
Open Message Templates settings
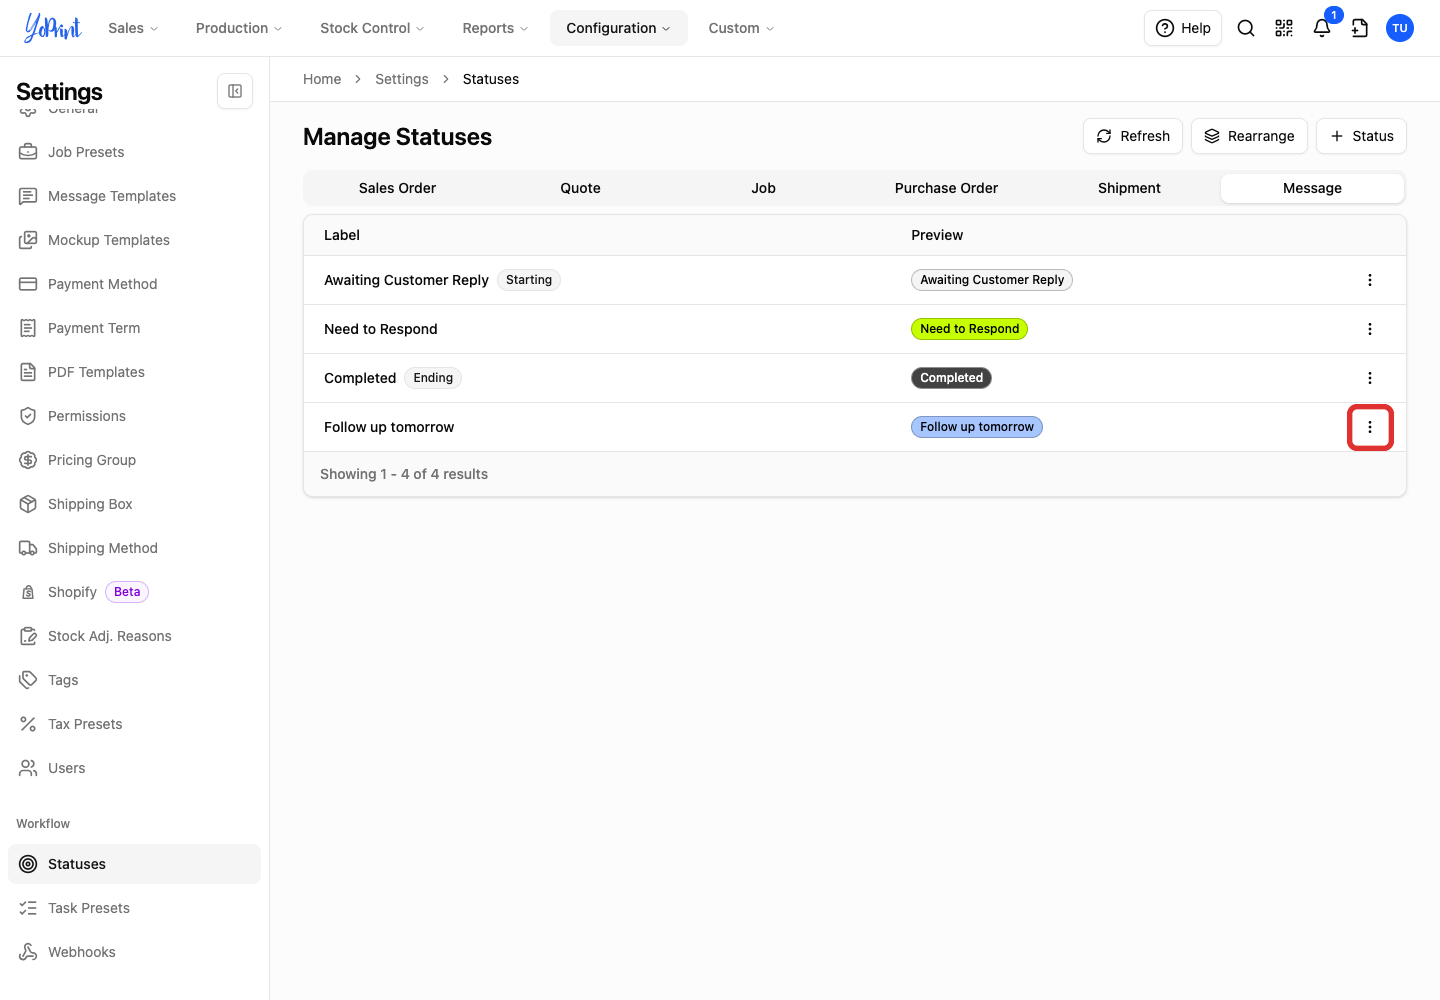pos(134,196)
